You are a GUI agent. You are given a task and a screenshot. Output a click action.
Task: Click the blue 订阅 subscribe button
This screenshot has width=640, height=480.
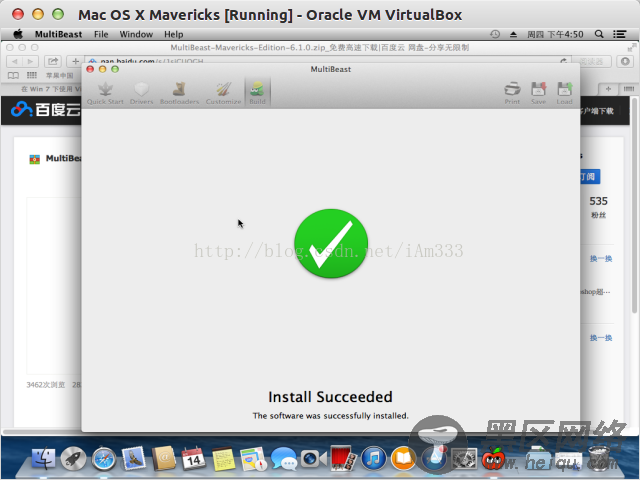(x=590, y=177)
